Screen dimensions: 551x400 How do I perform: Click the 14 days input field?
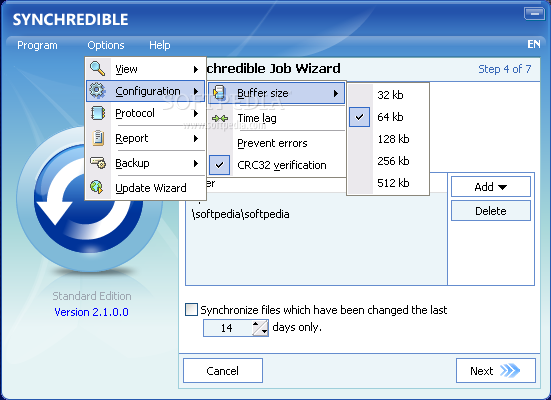[x=228, y=328]
